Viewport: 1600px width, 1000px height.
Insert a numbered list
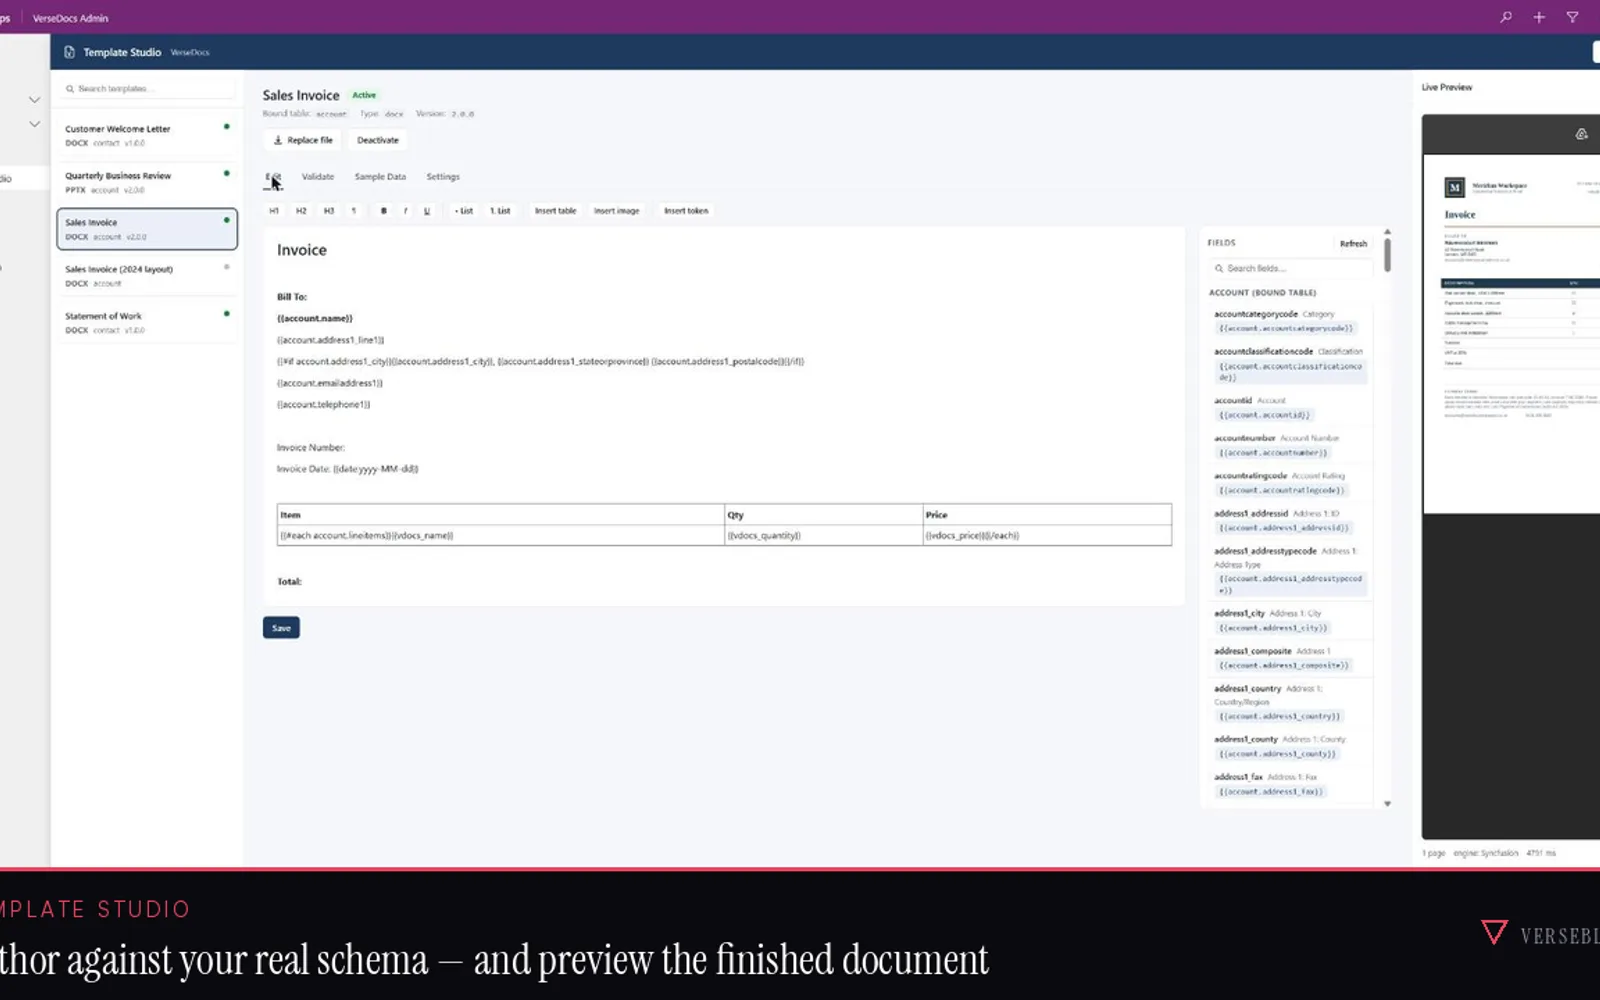500,211
